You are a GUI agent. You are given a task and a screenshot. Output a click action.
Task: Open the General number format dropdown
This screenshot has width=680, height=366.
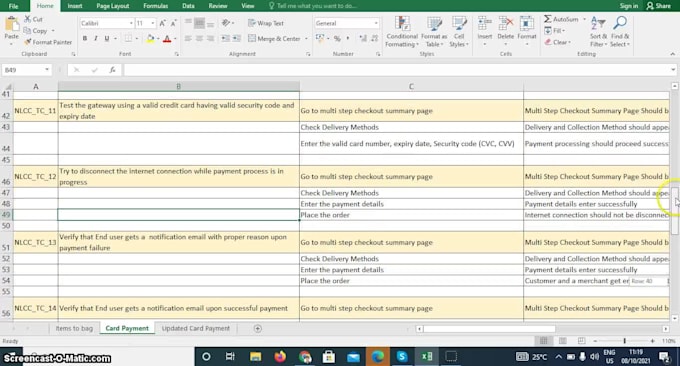click(376, 23)
